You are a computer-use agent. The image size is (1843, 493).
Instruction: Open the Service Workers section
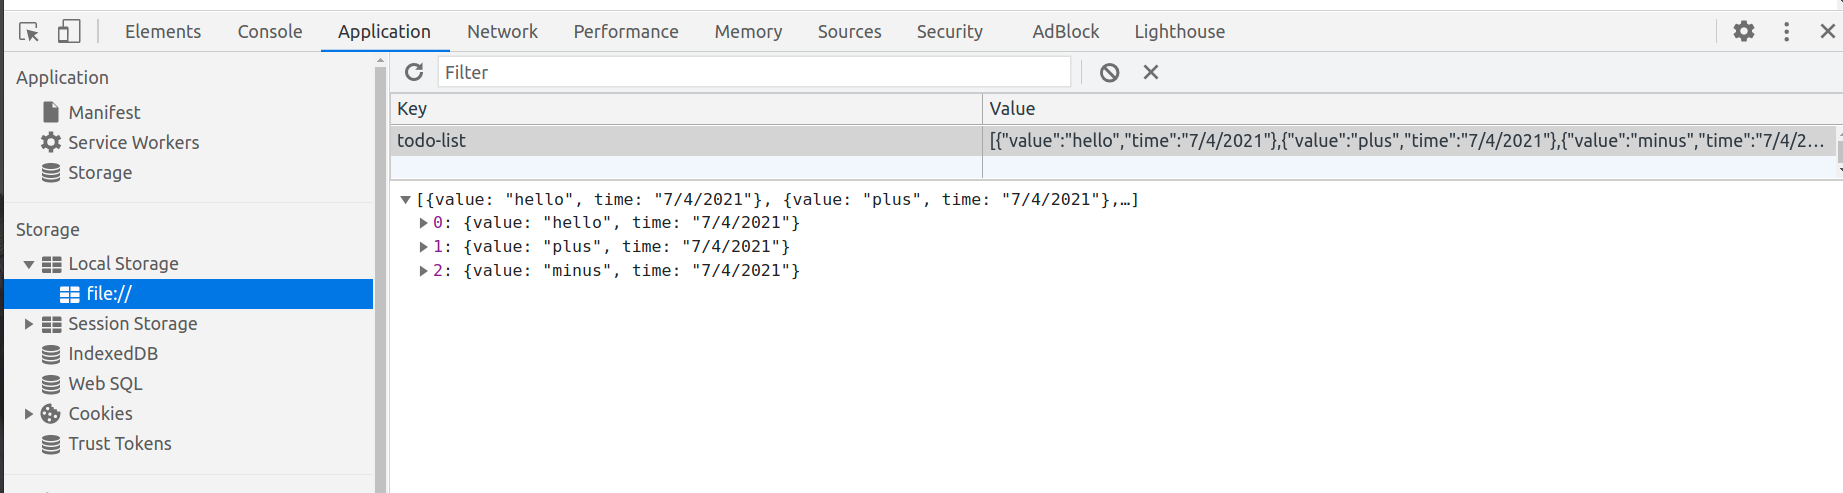pos(133,142)
